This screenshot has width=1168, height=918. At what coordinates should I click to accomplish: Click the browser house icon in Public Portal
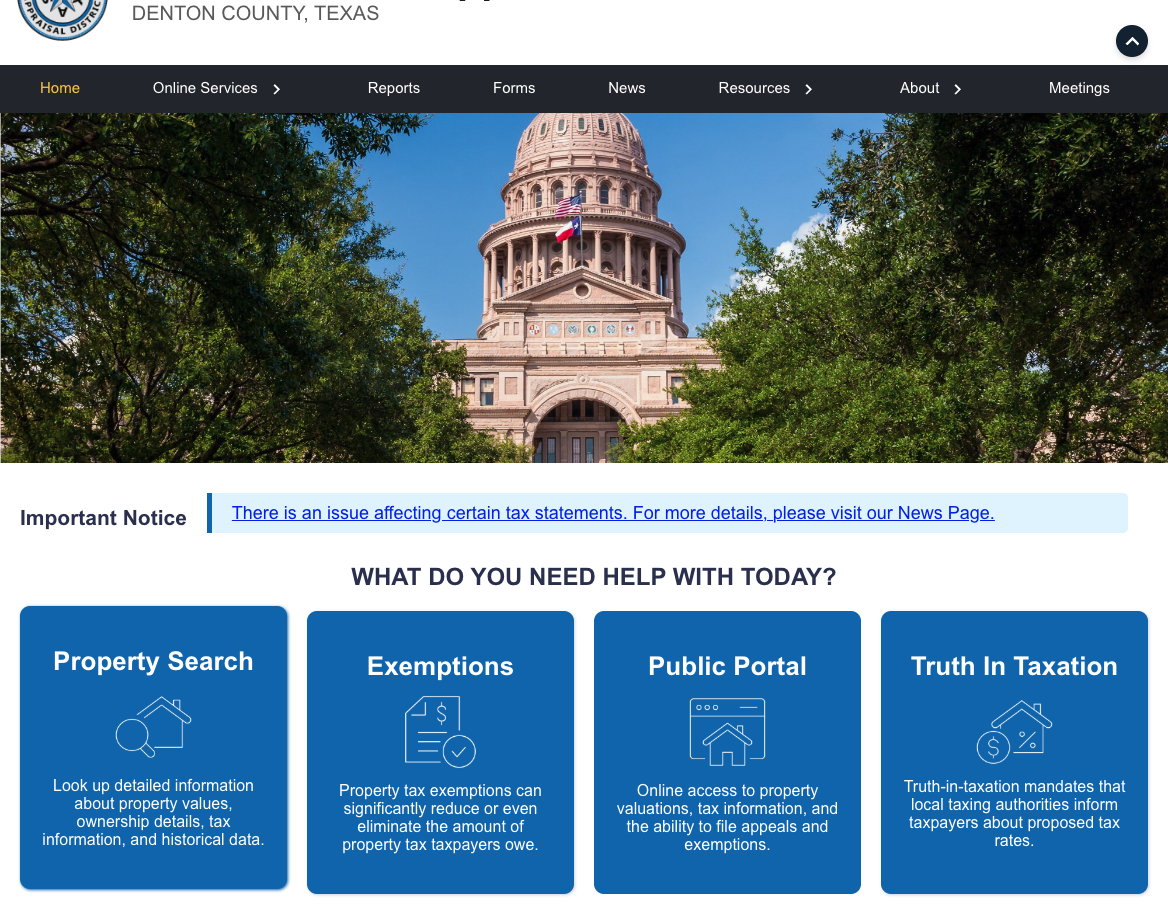tap(727, 732)
